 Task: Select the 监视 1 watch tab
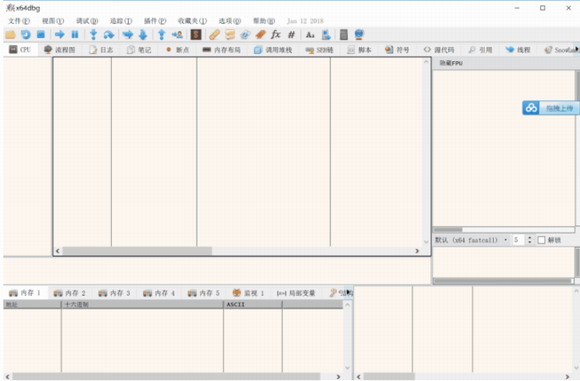(x=248, y=293)
